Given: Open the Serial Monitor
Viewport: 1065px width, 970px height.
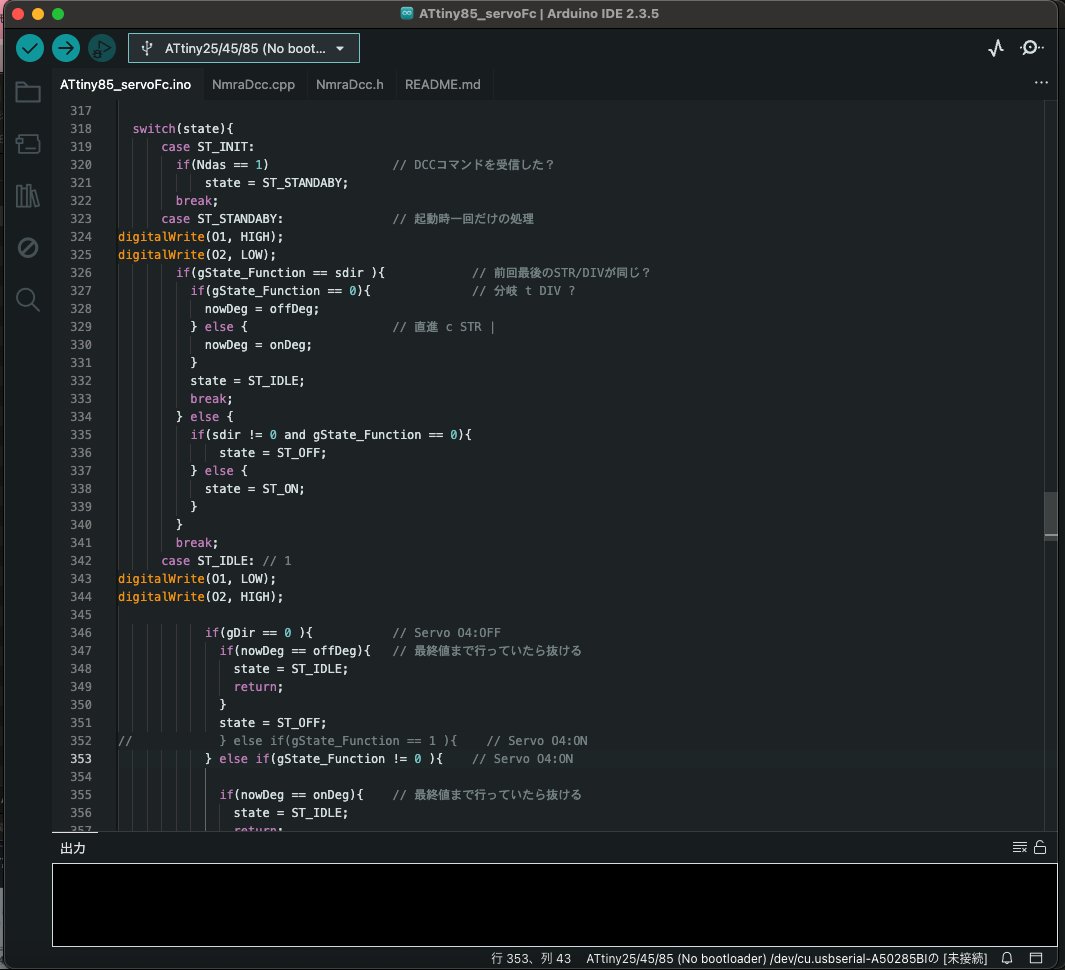Looking at the screenshot, I should (1031, 48).
